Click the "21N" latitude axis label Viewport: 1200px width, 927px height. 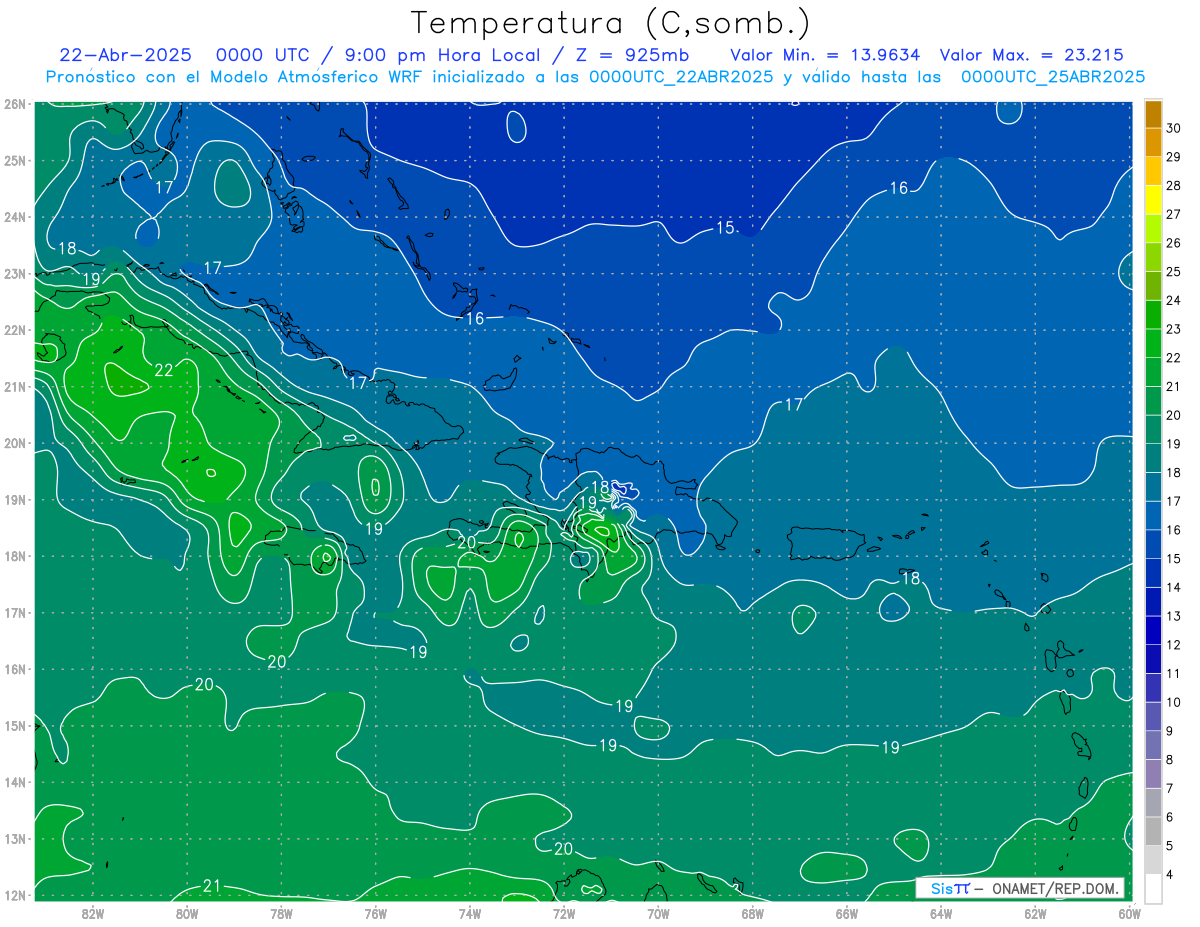tap(15, 387)
